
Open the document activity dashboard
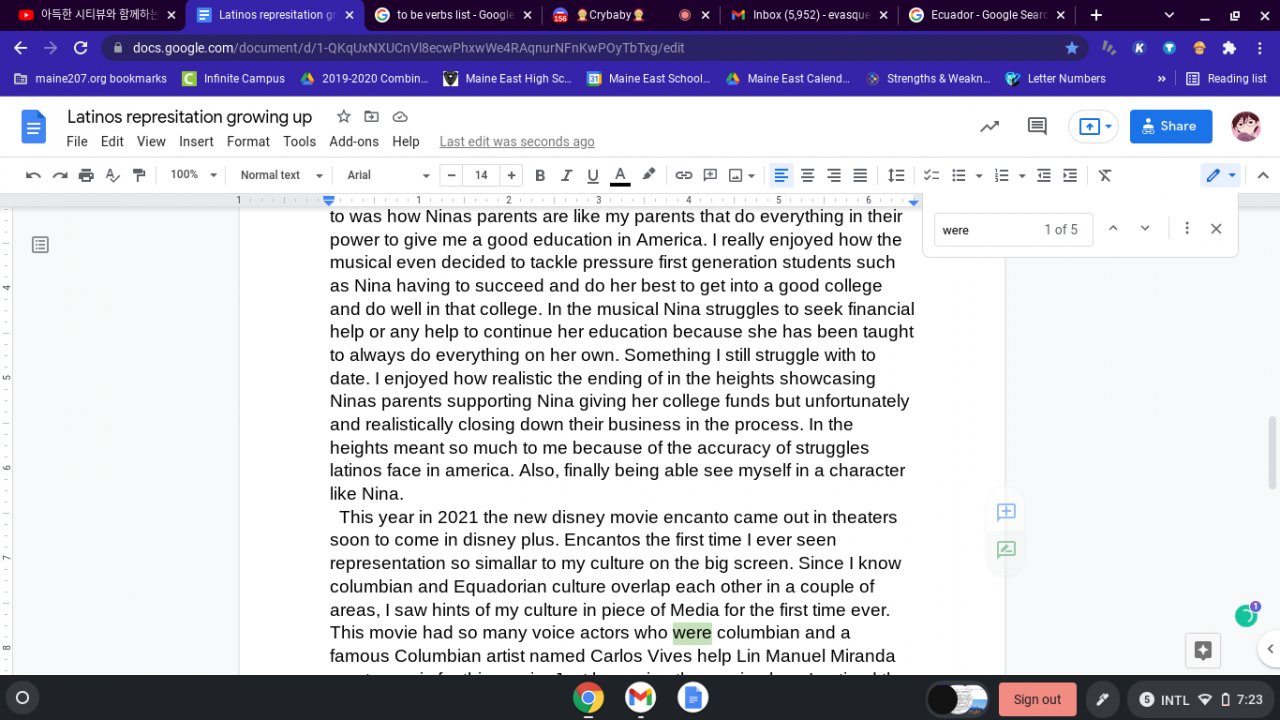pos(990,126)
